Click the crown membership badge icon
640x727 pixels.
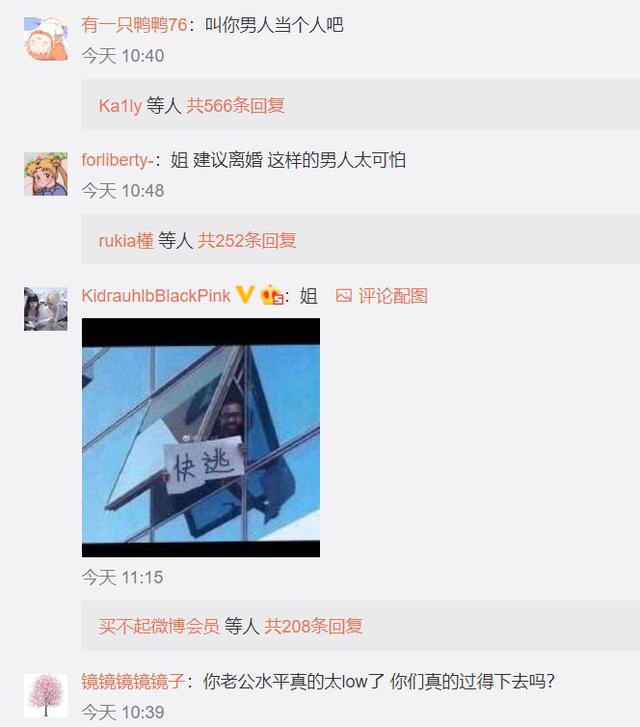pyautogui.click(x=271, y=295)
